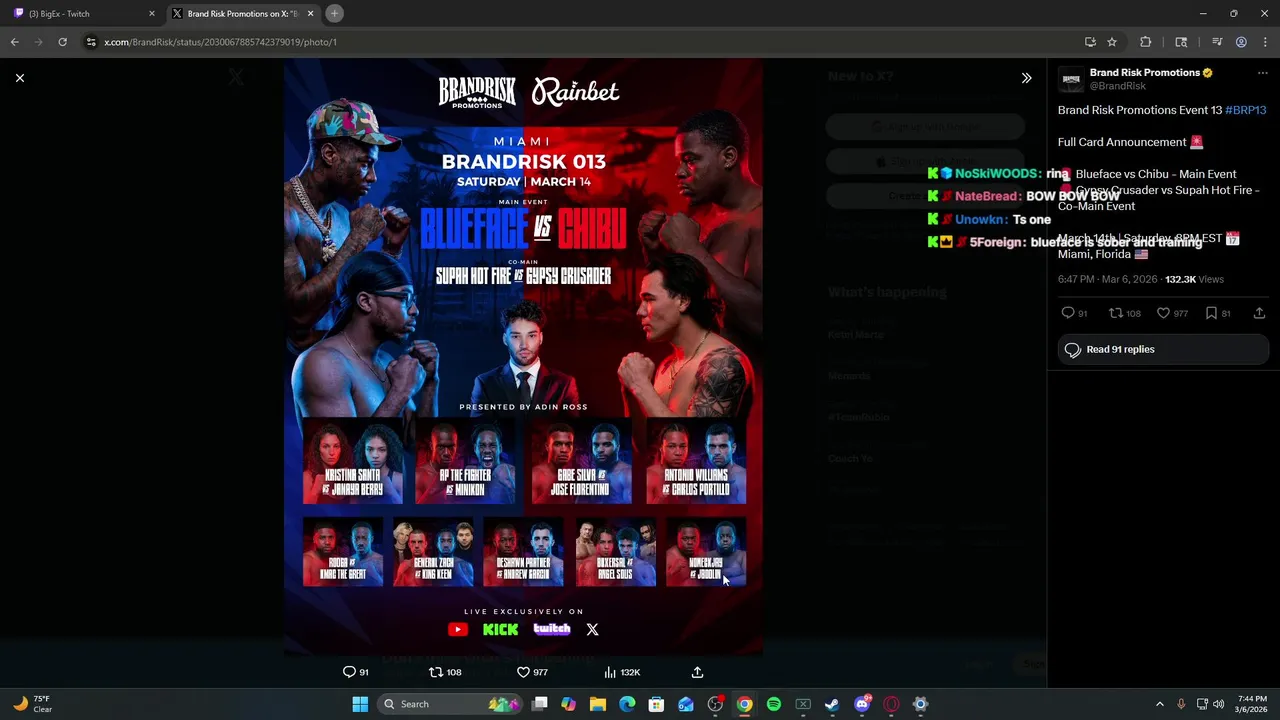Close the photo viewer with X

[x=20, y=78]
